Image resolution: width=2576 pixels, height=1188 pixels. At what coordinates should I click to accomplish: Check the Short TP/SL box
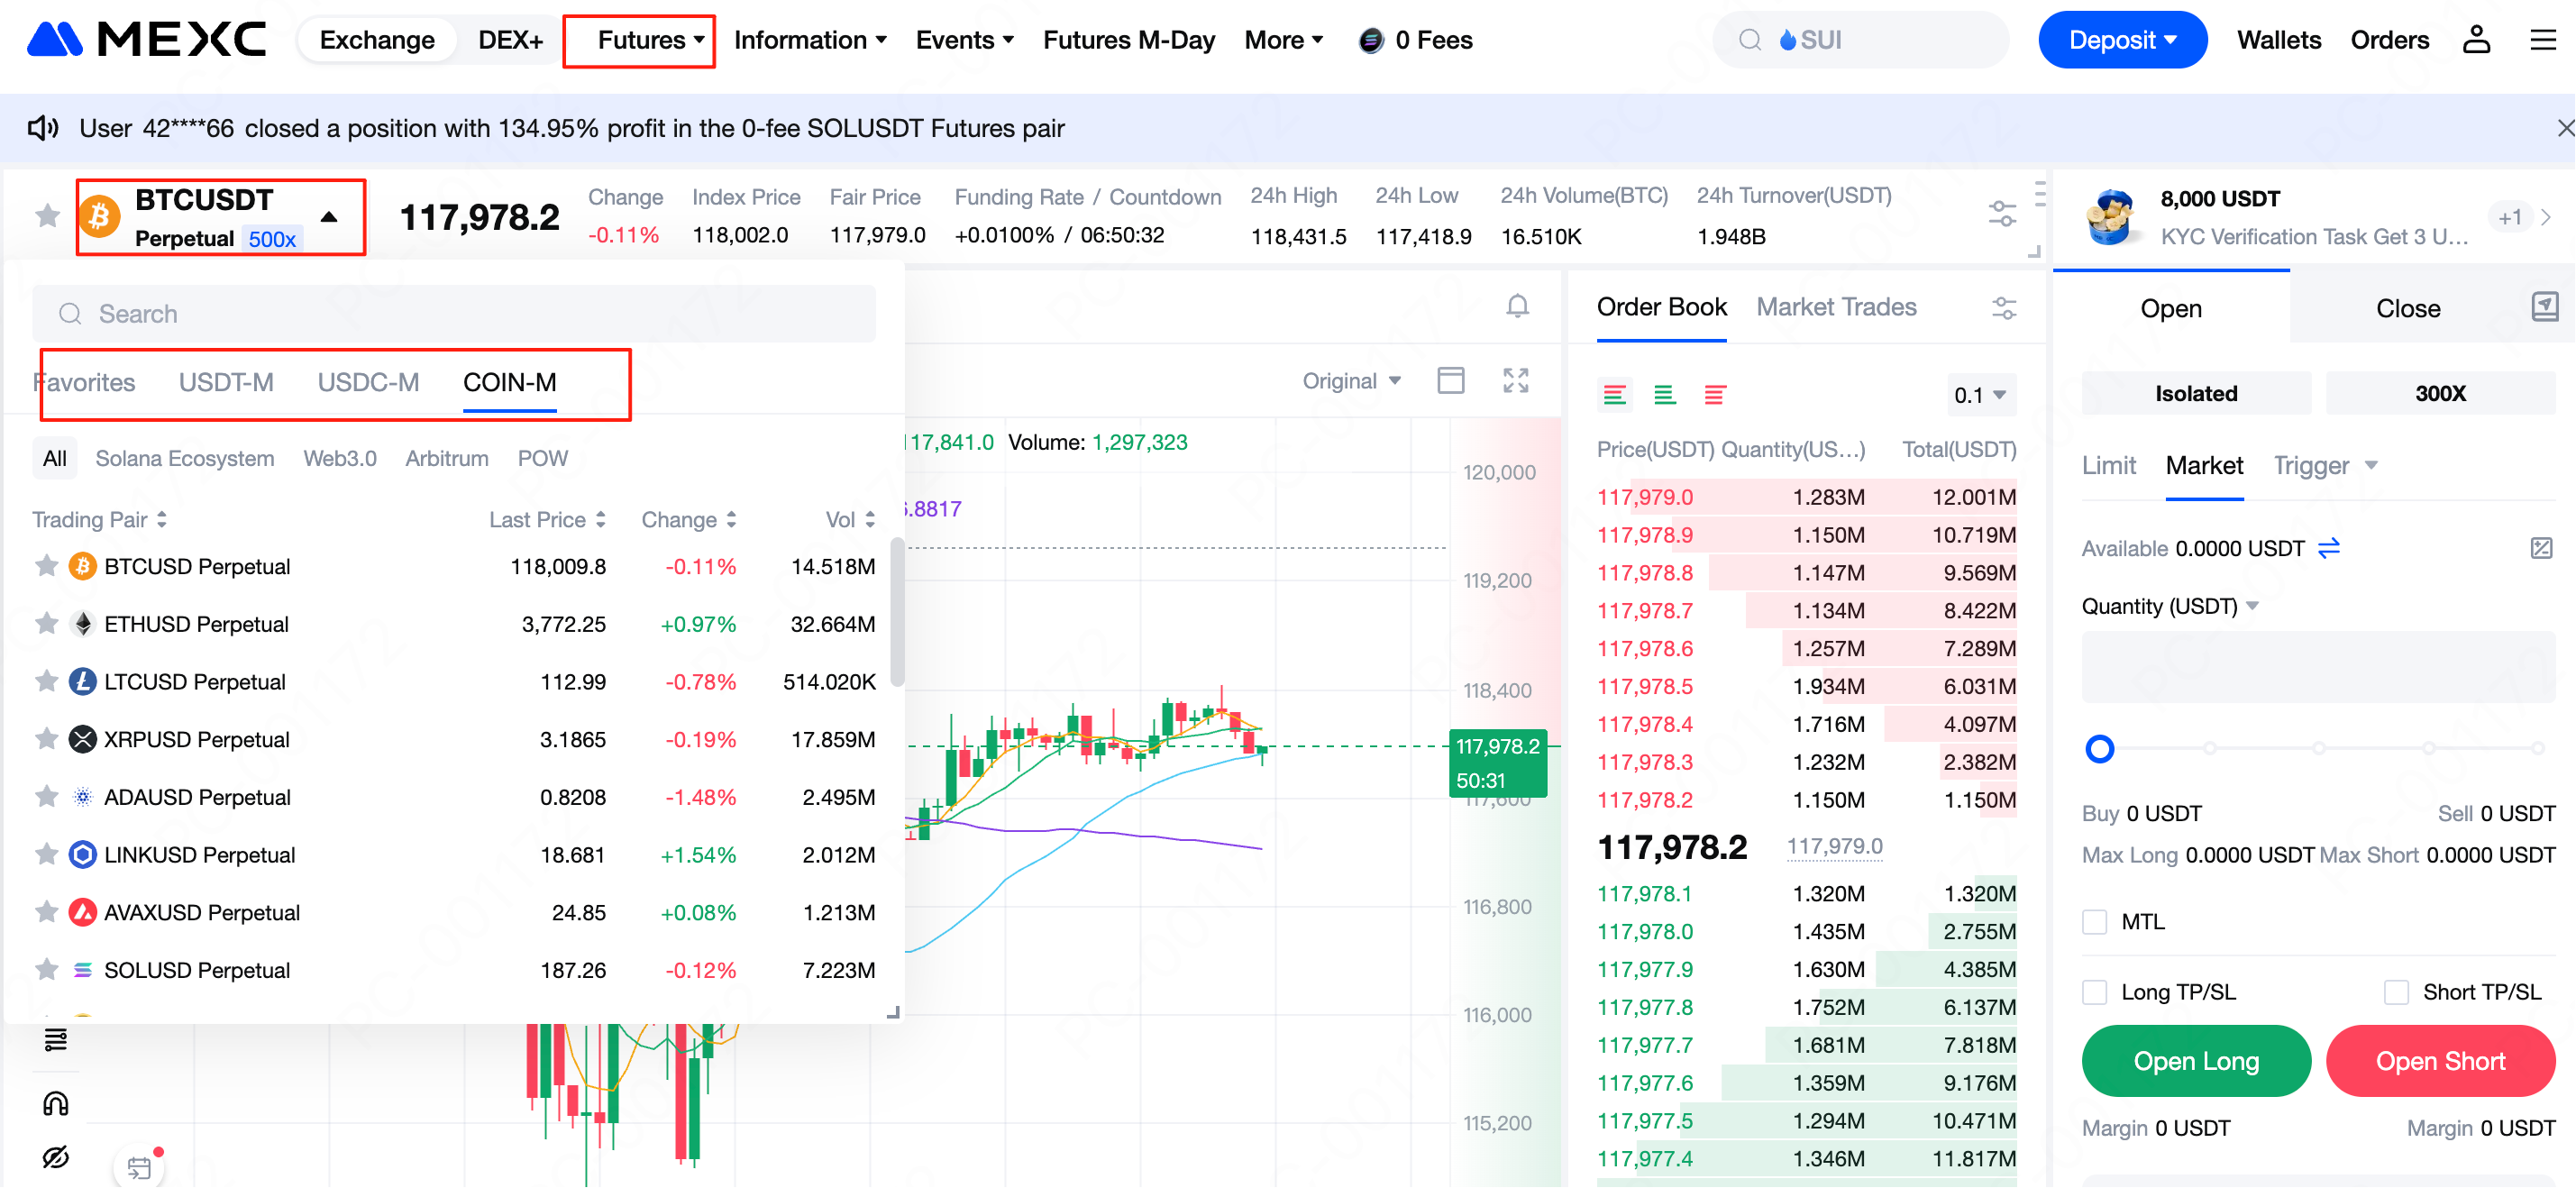[2395, 992]
